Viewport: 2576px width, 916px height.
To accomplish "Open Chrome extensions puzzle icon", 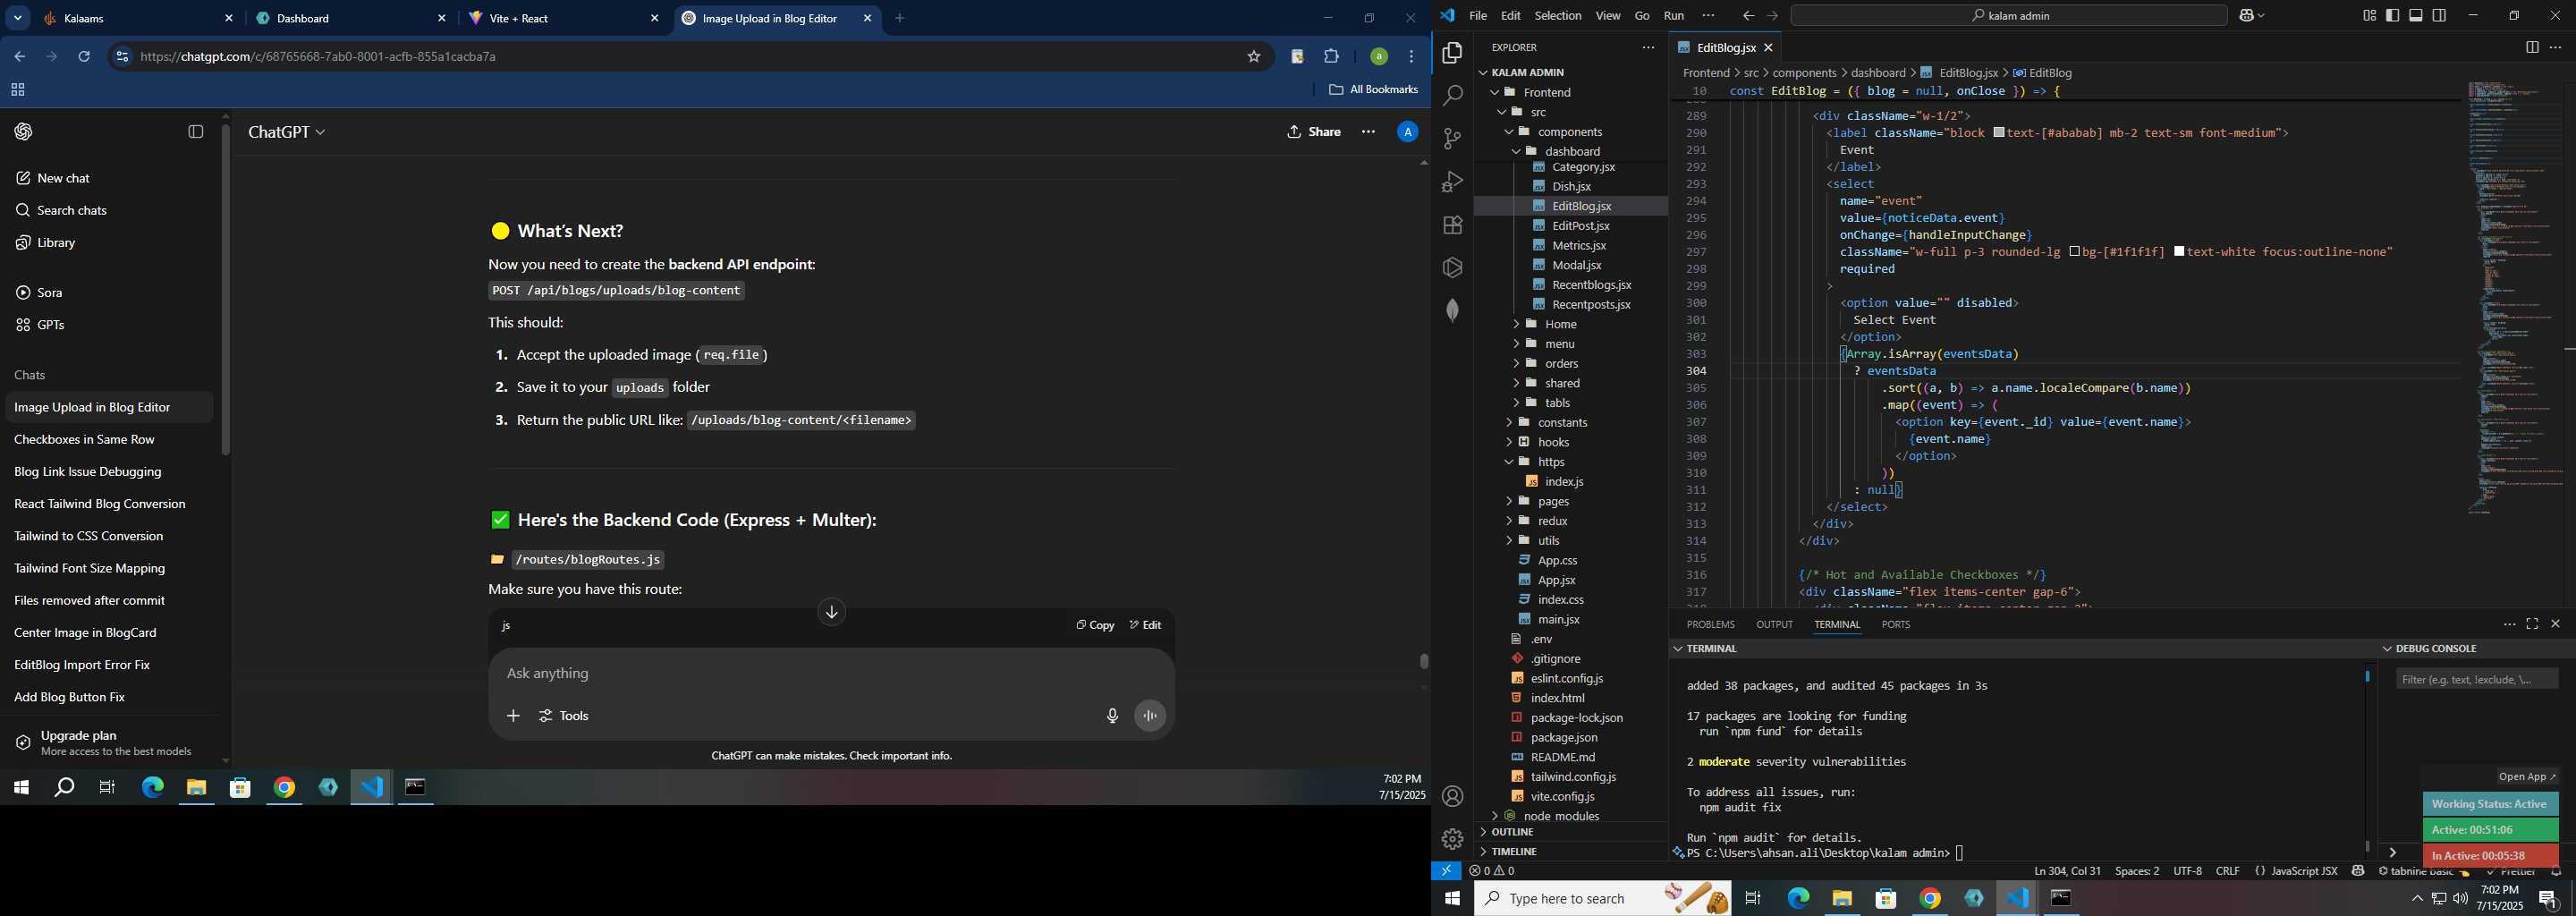I will [1331, 57].
